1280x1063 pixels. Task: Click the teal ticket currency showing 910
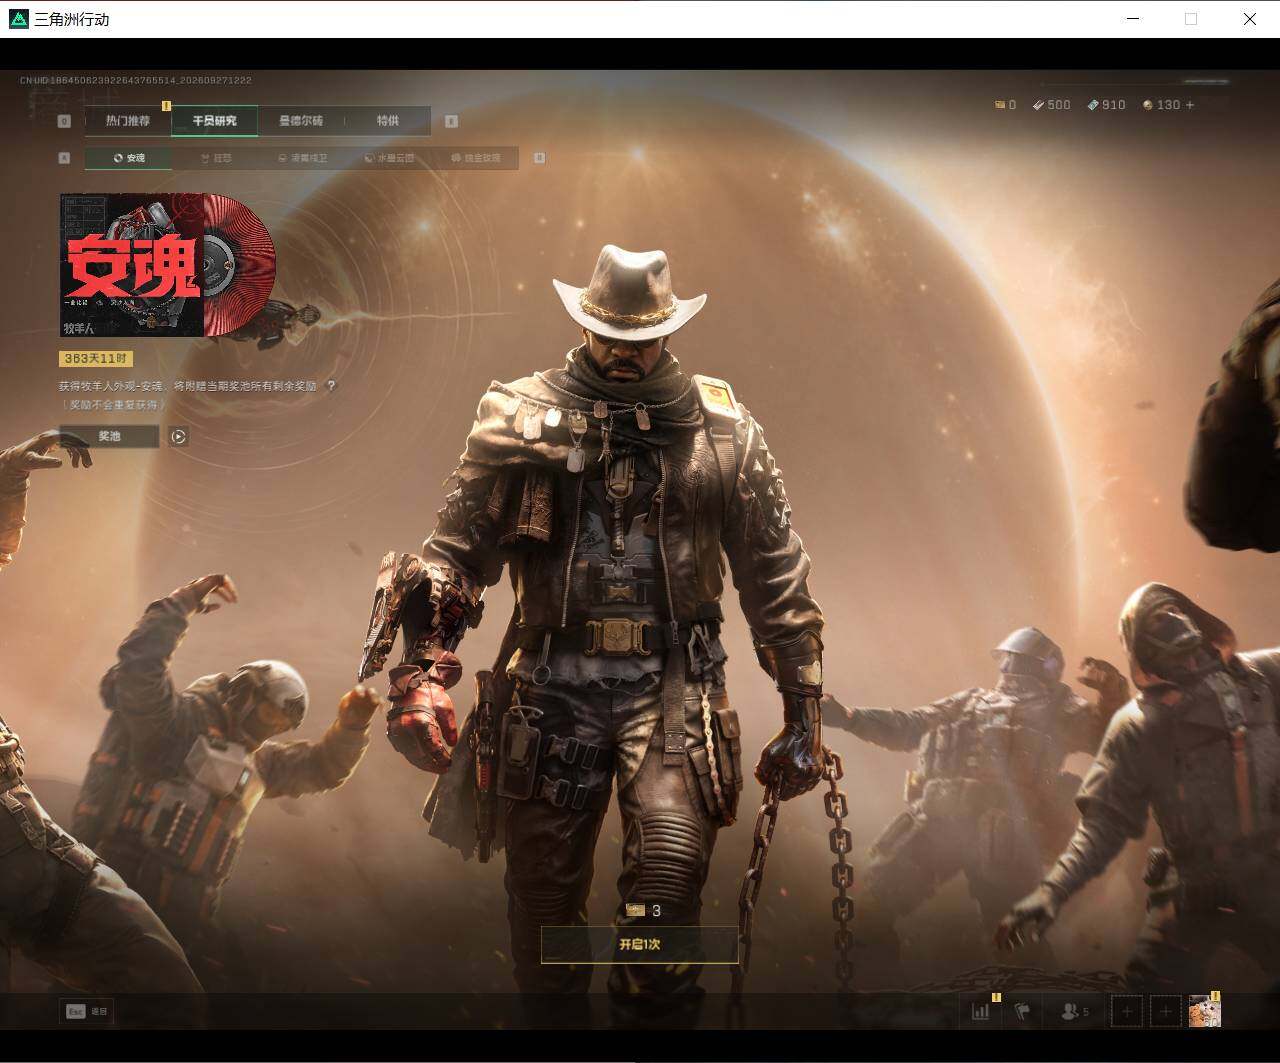click(1107, 105)
